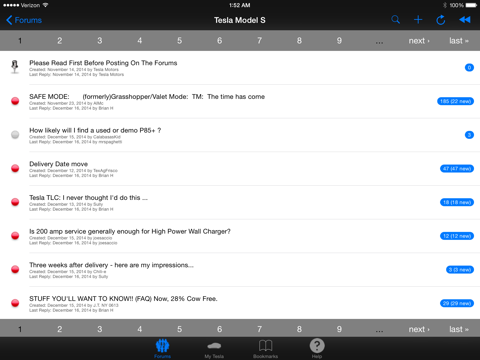Screen dimensions: 480x360
Task: Refresh the Tesla Model S forum
Action: (x=441, y=20)
